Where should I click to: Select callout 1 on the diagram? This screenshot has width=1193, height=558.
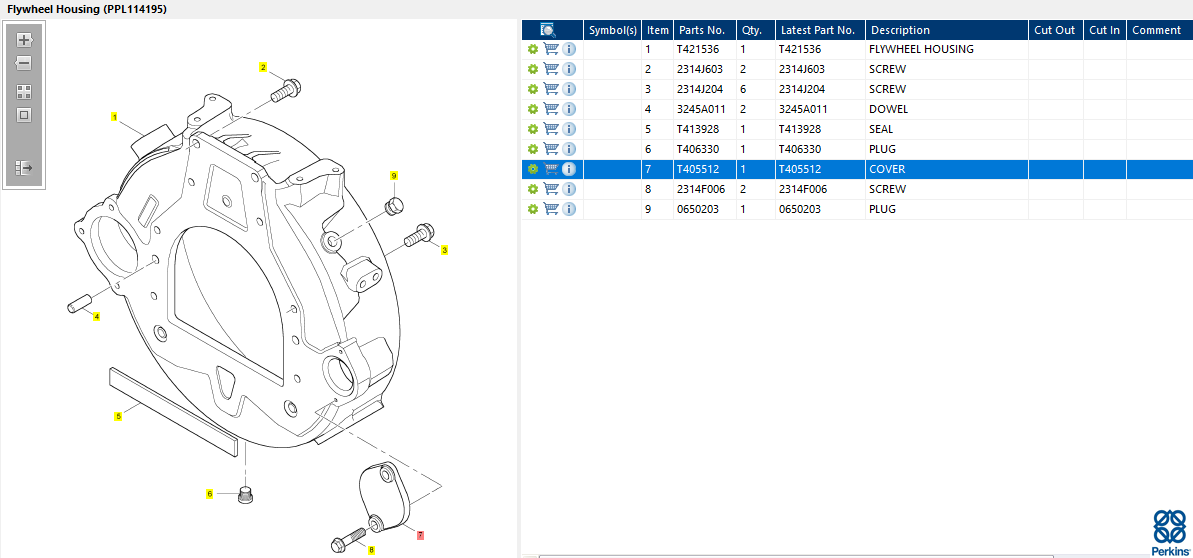pyautogui.click(x=114, y=117)
